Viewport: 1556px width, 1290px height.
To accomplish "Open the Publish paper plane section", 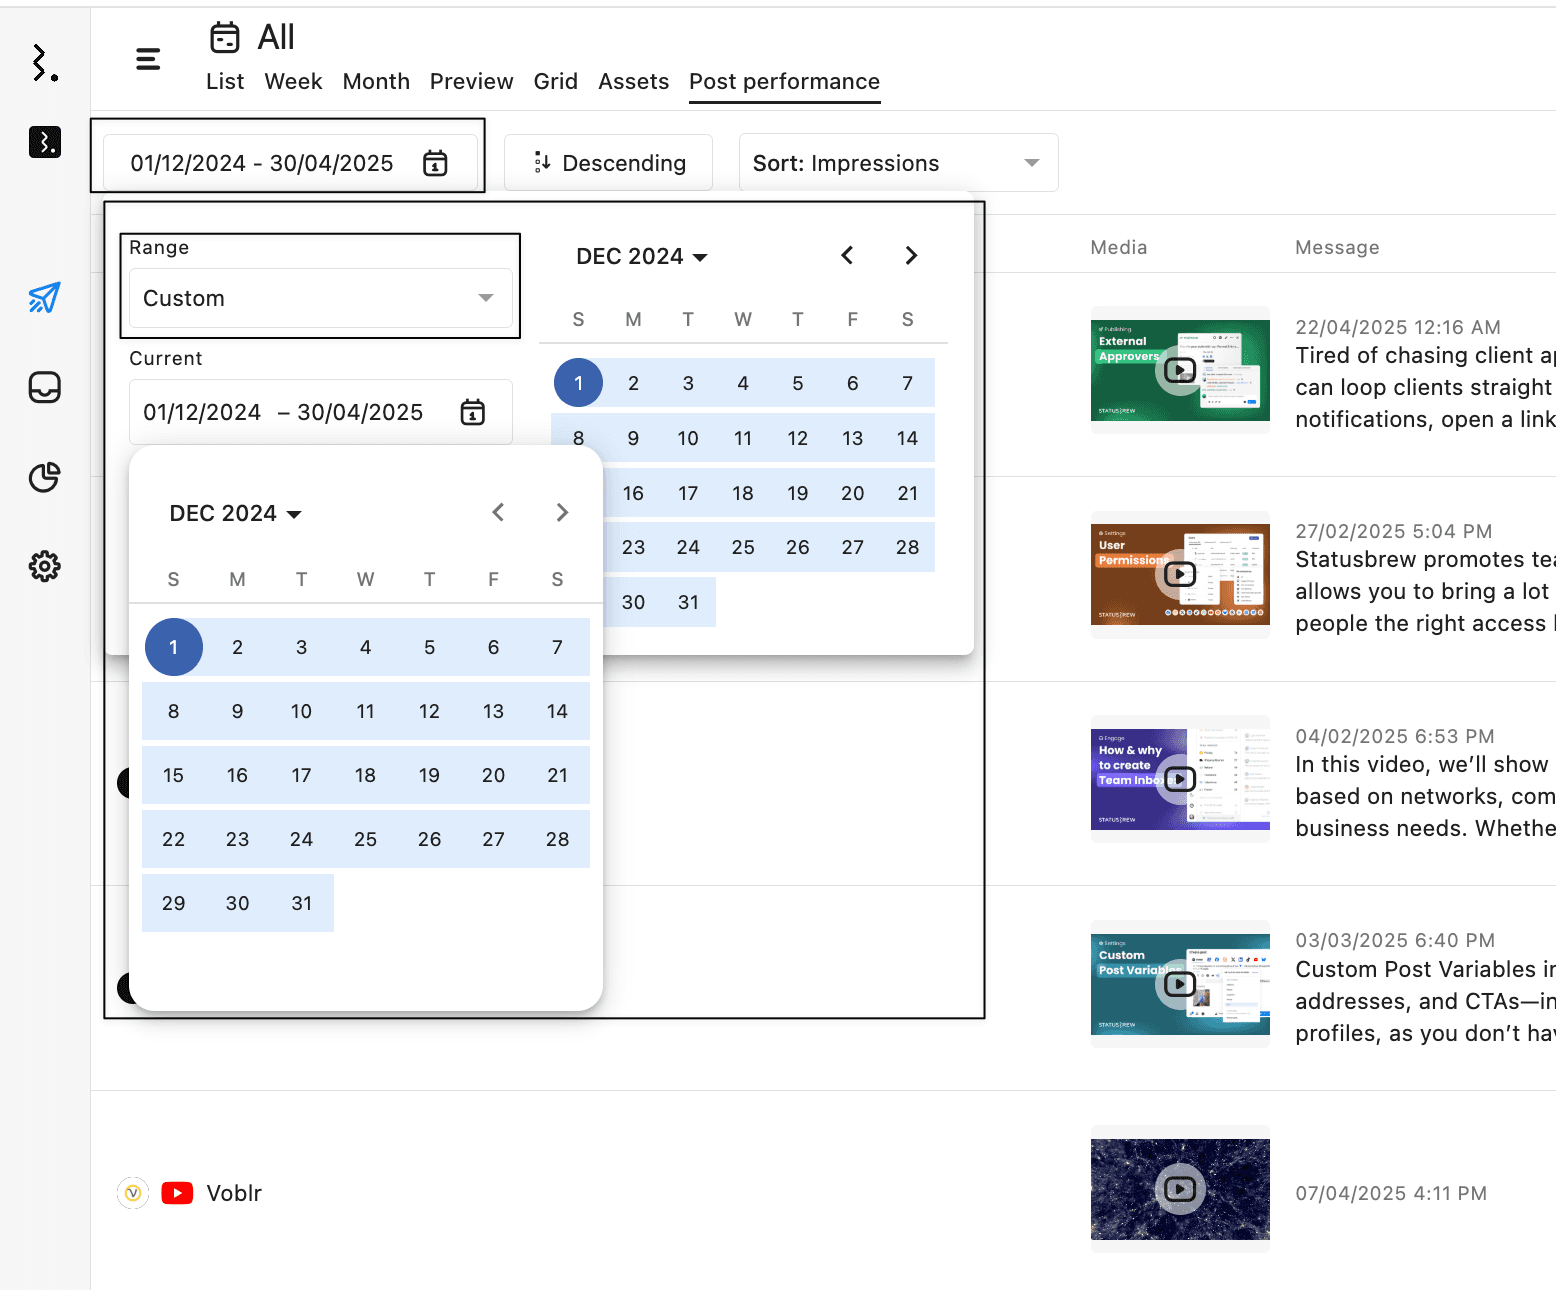I will pos(45,298).
